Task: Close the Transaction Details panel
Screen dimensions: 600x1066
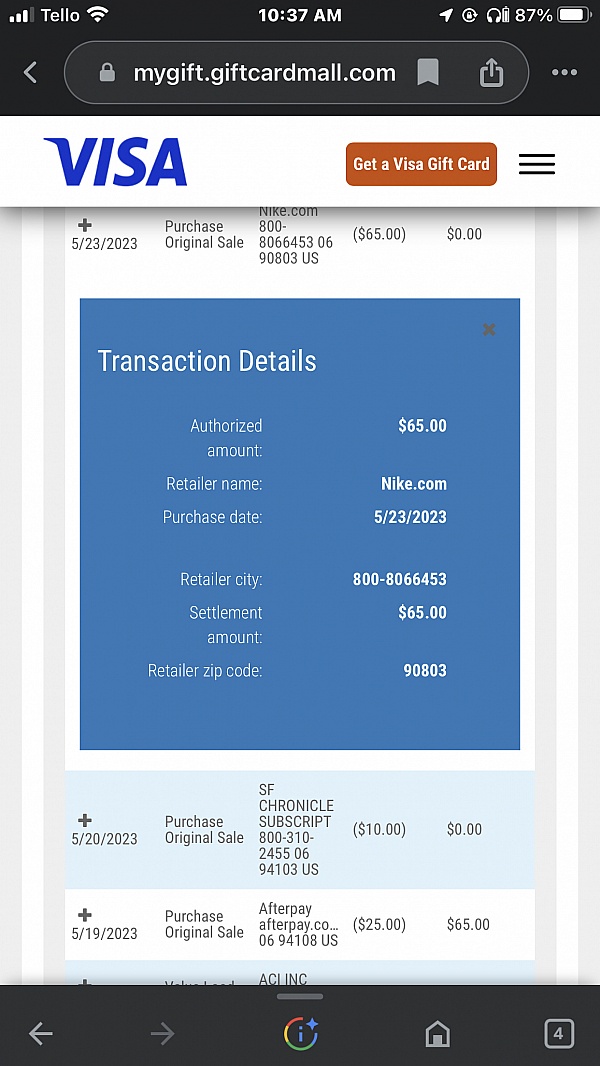Action: tap(489, 329)
